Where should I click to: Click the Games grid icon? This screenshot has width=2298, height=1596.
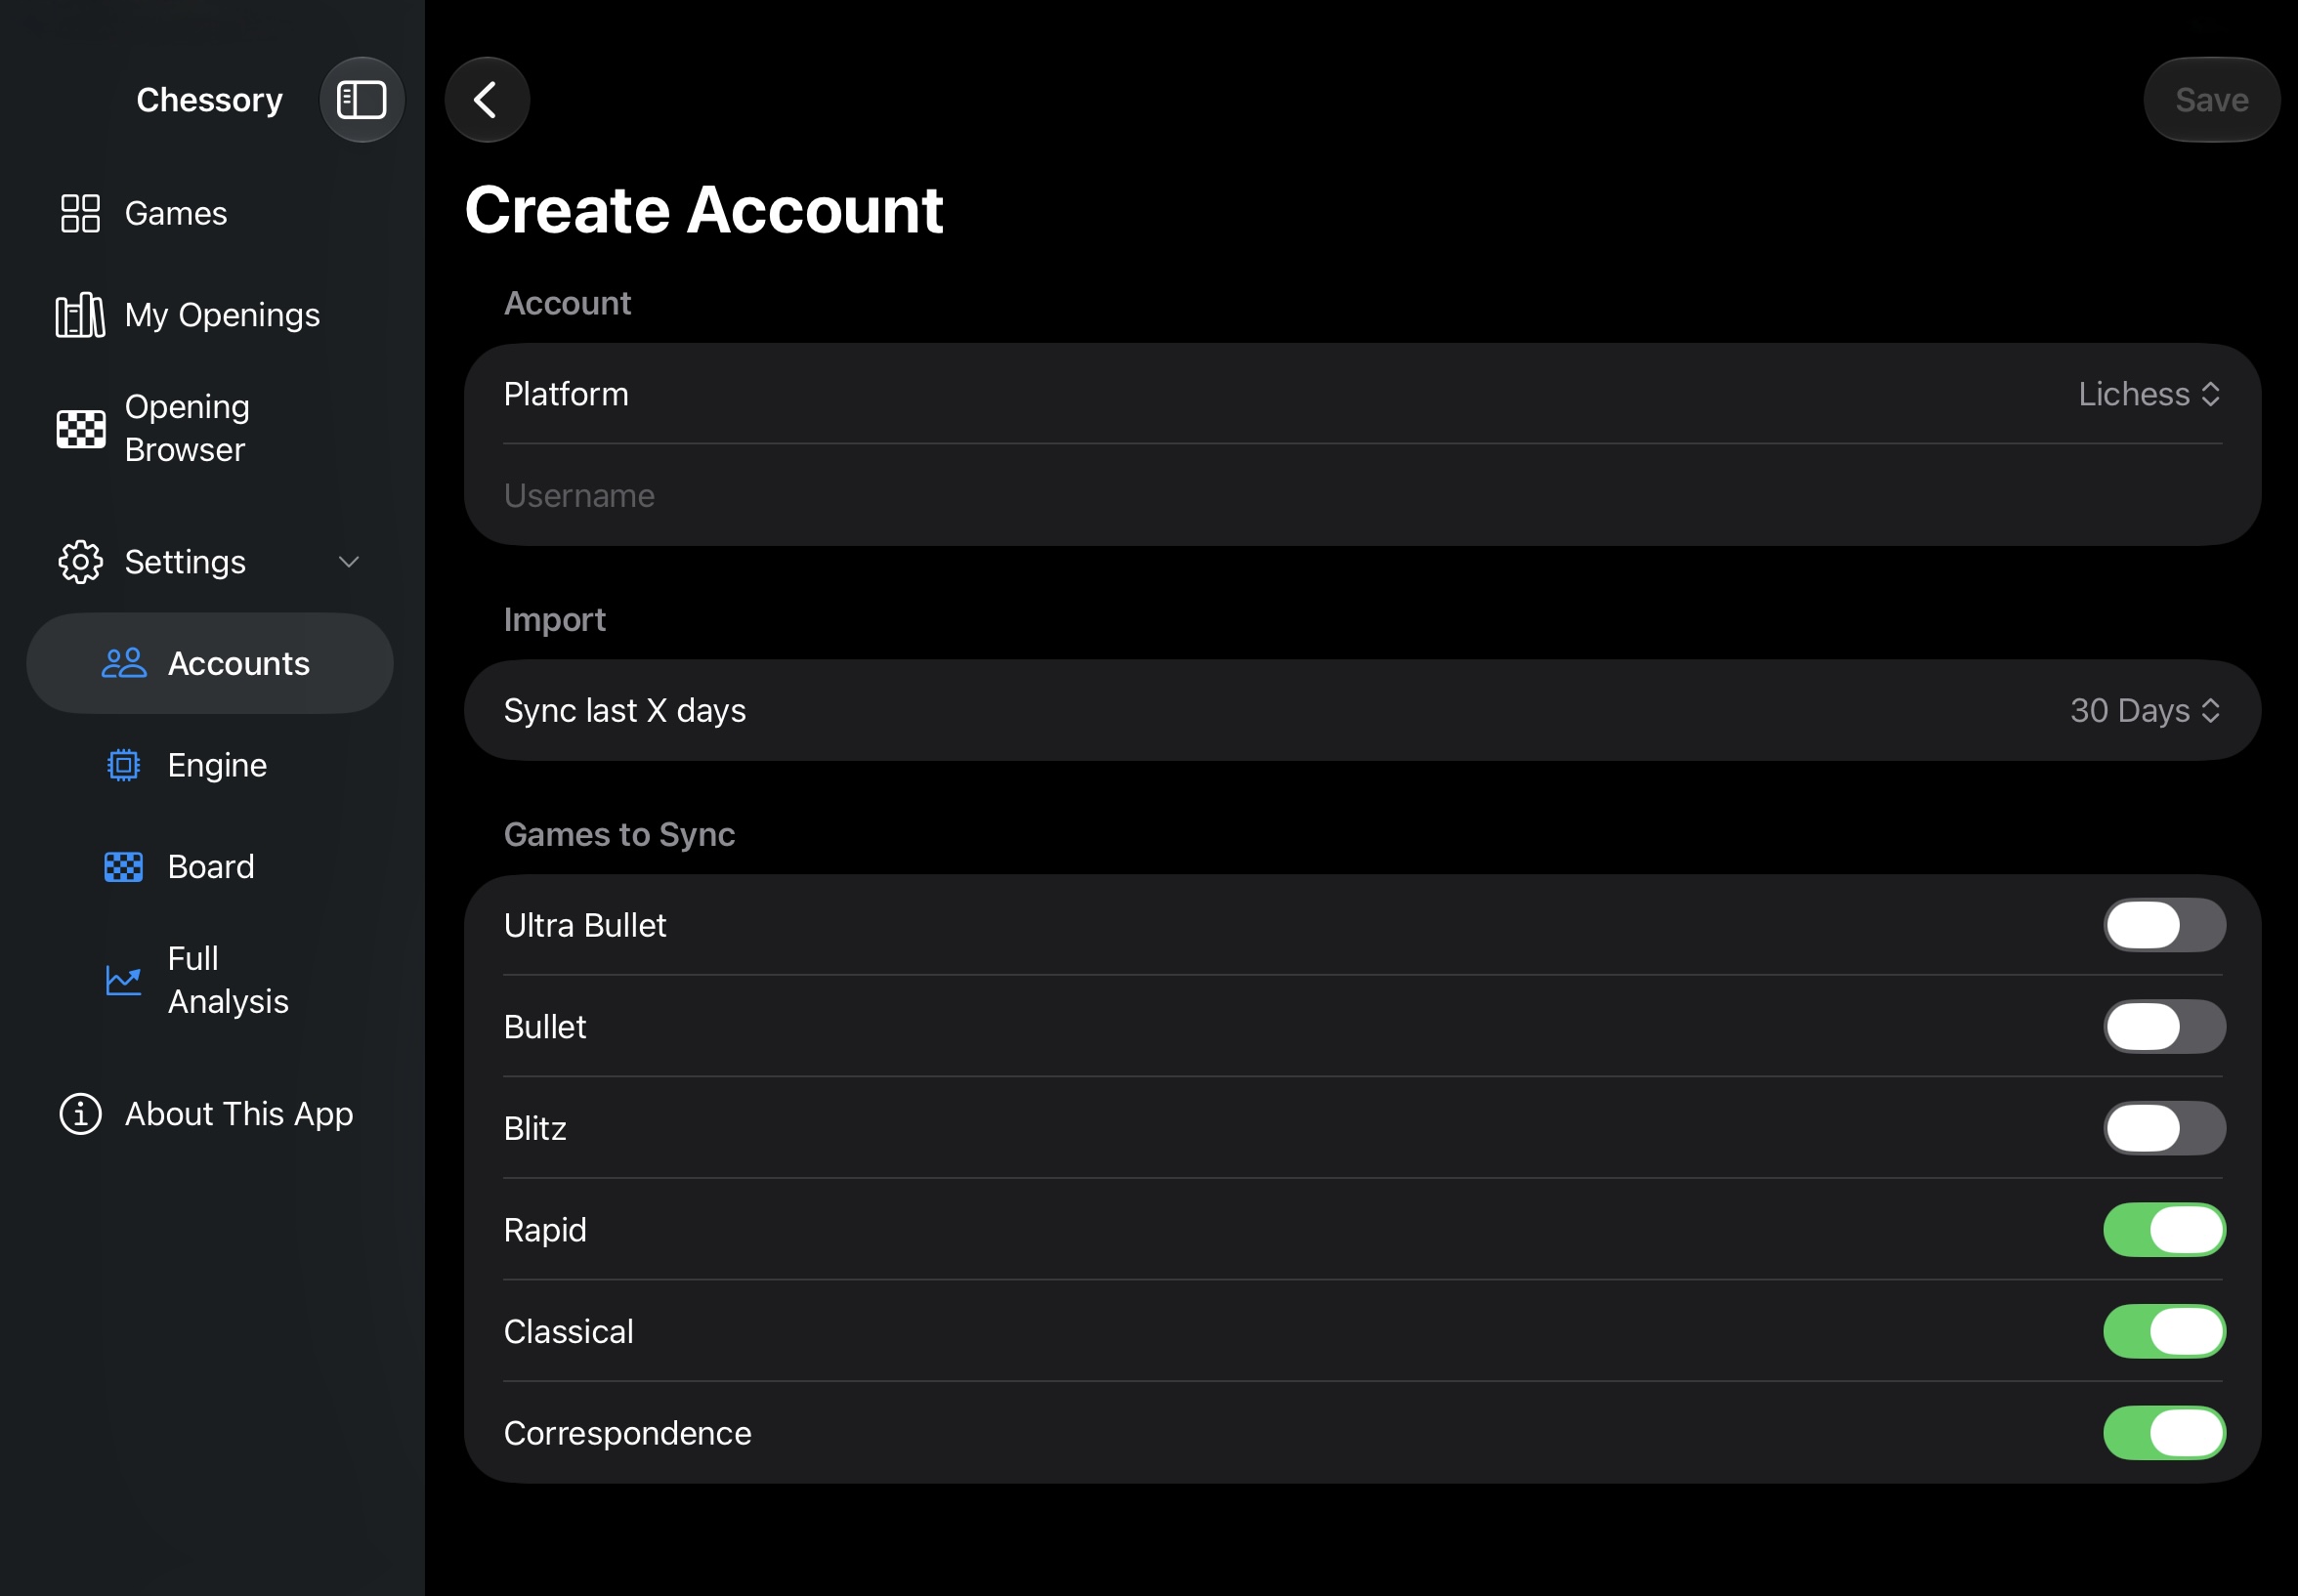[80, 213]
